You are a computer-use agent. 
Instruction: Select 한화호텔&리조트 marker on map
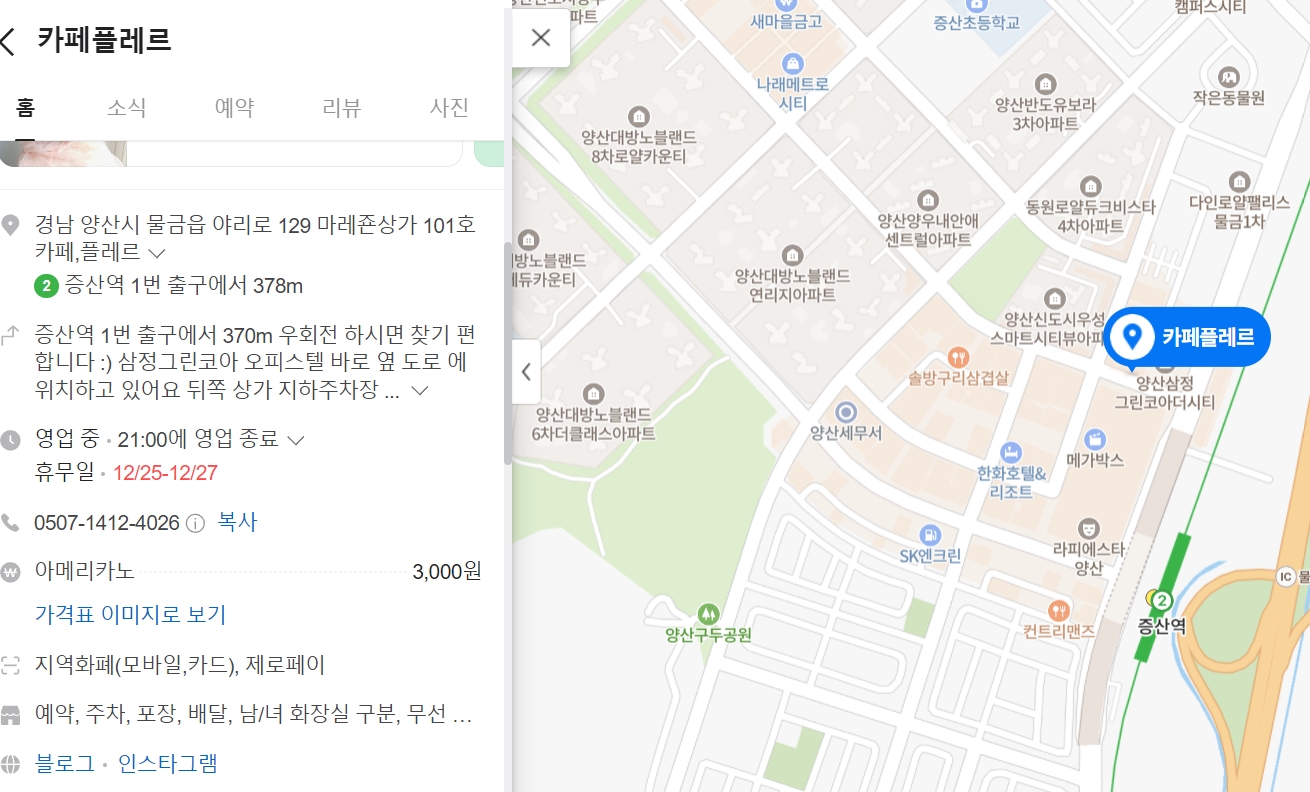pyautogui.click(x=1011, y=452)
